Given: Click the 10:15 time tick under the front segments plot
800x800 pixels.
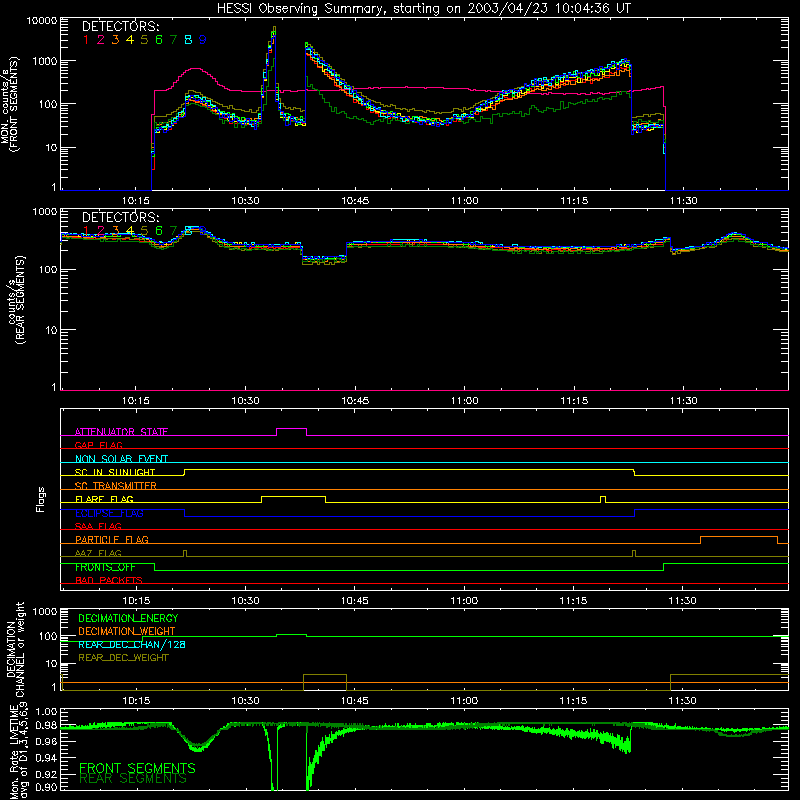Looking at the screenshot, I should pyautogui.click(x=136, y=201).
